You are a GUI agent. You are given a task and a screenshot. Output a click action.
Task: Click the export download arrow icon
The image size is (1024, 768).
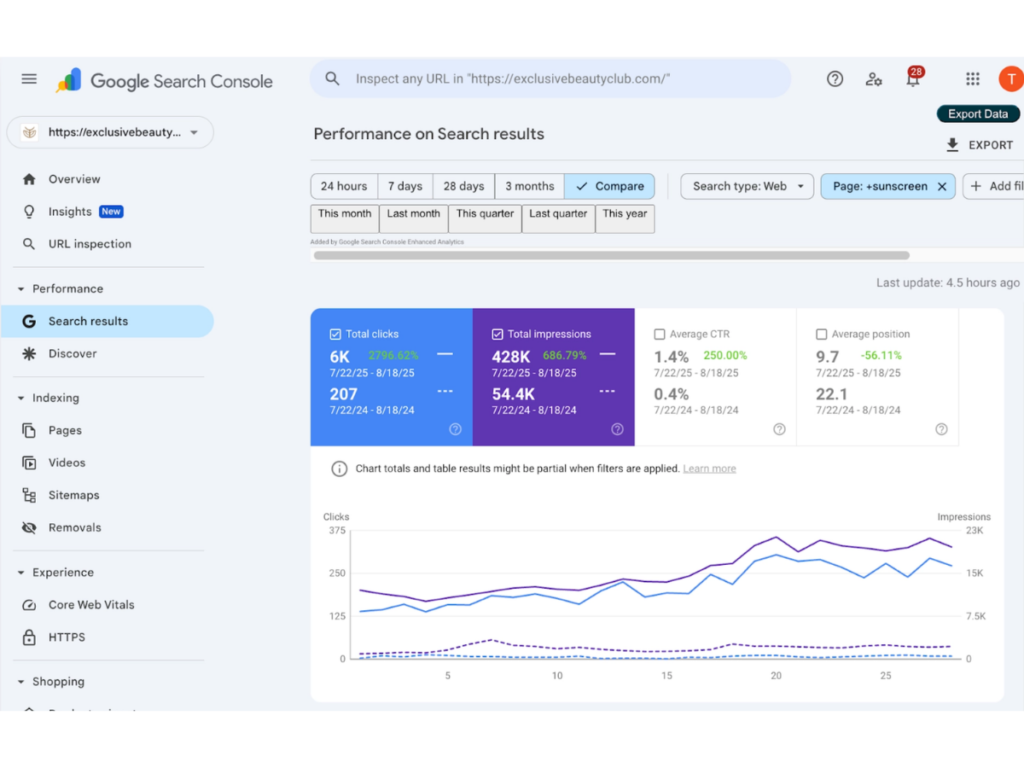[953, 145]
